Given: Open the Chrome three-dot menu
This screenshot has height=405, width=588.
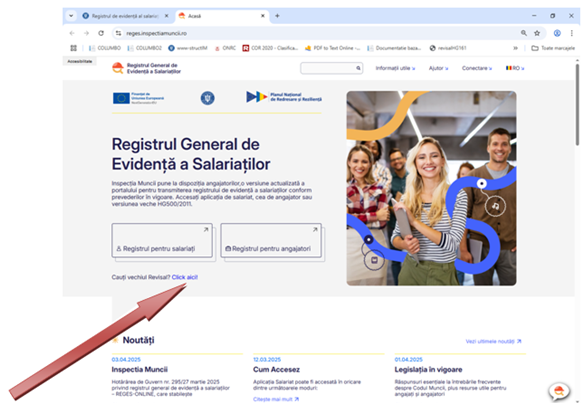Looking at the screenshot, I should click(572, 33).
